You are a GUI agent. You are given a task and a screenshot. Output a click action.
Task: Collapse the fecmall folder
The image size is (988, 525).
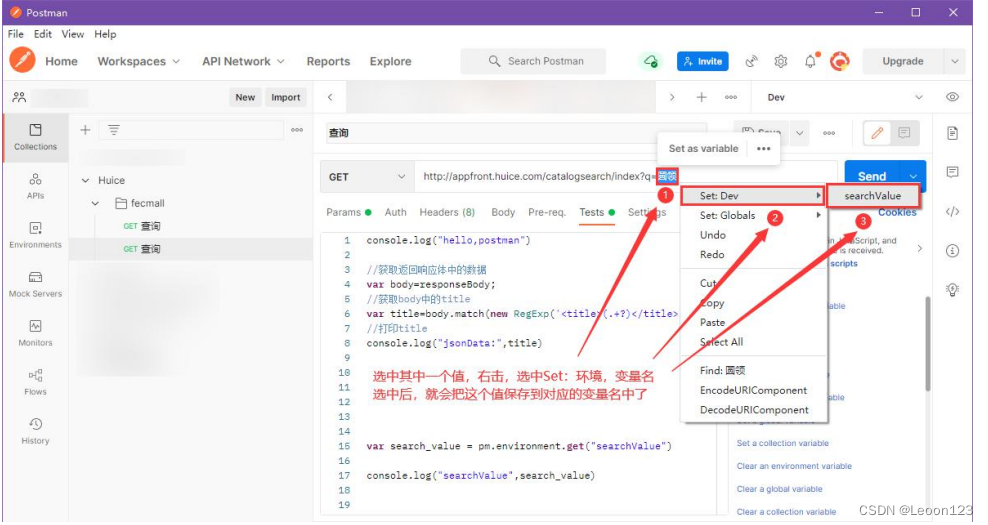[95, 204]
